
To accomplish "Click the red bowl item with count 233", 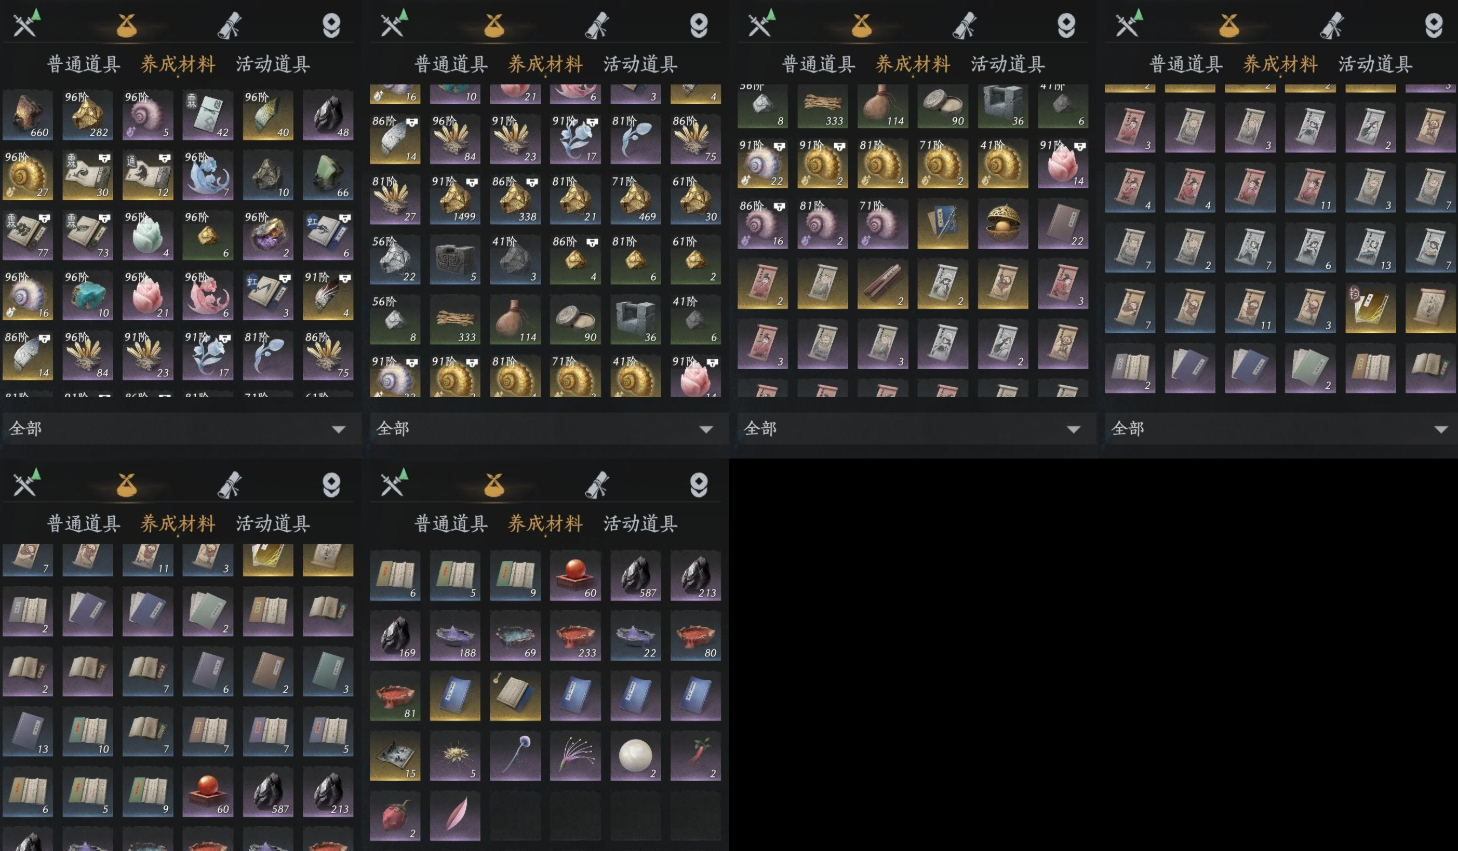I will [x=575, y=636].
